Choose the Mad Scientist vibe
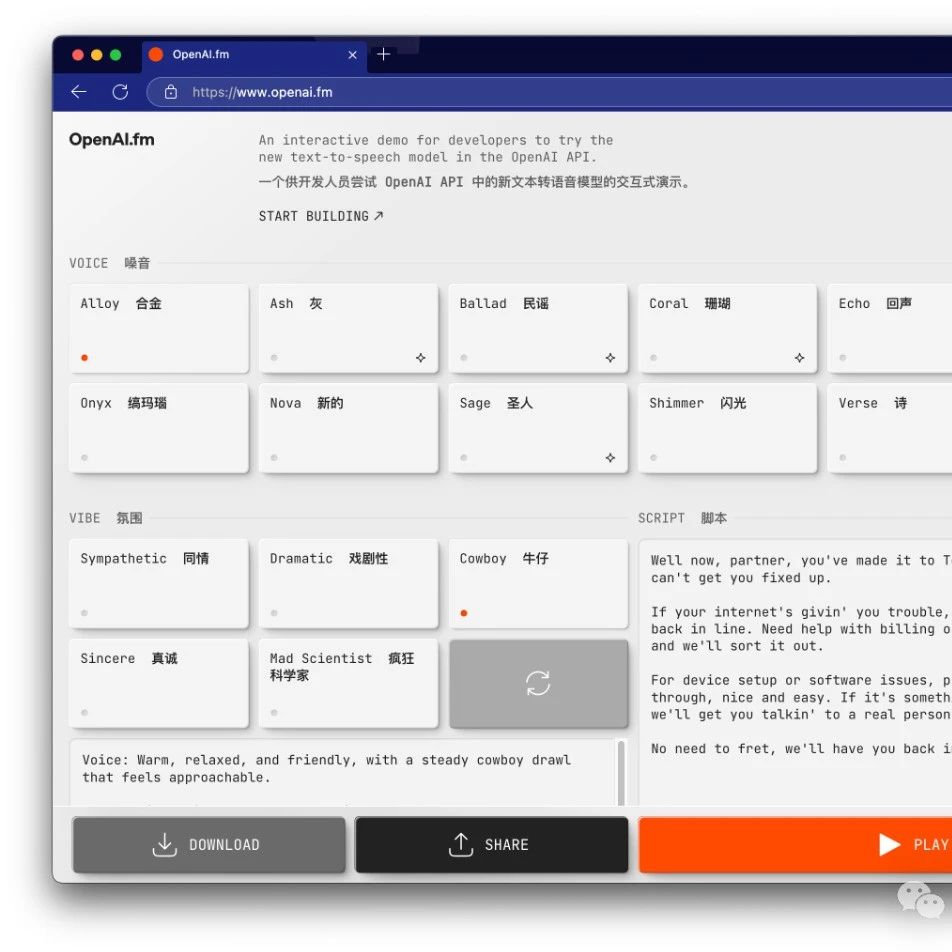The image size is (952, 952). point(348,683)
